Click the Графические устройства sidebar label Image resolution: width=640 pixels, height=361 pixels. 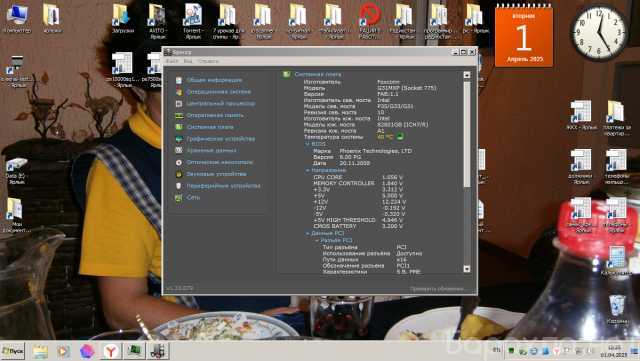(x=221, y=139)
